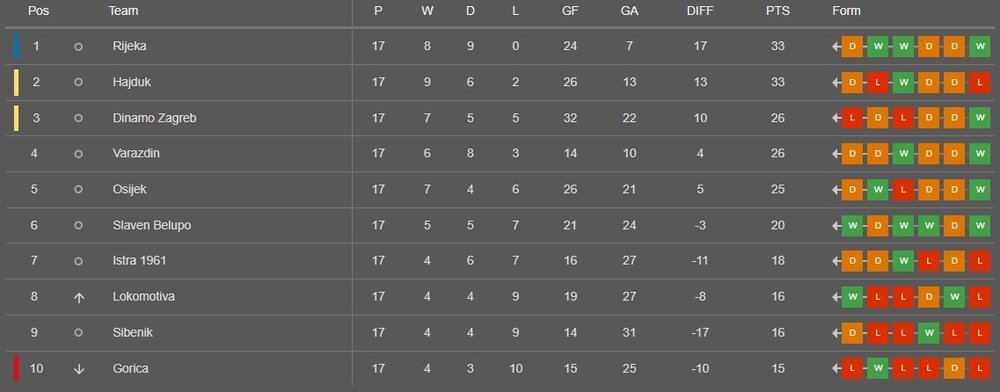Click the down arrow beside Gorica
Screen dimensions: 1000x392
pos(78,369)
